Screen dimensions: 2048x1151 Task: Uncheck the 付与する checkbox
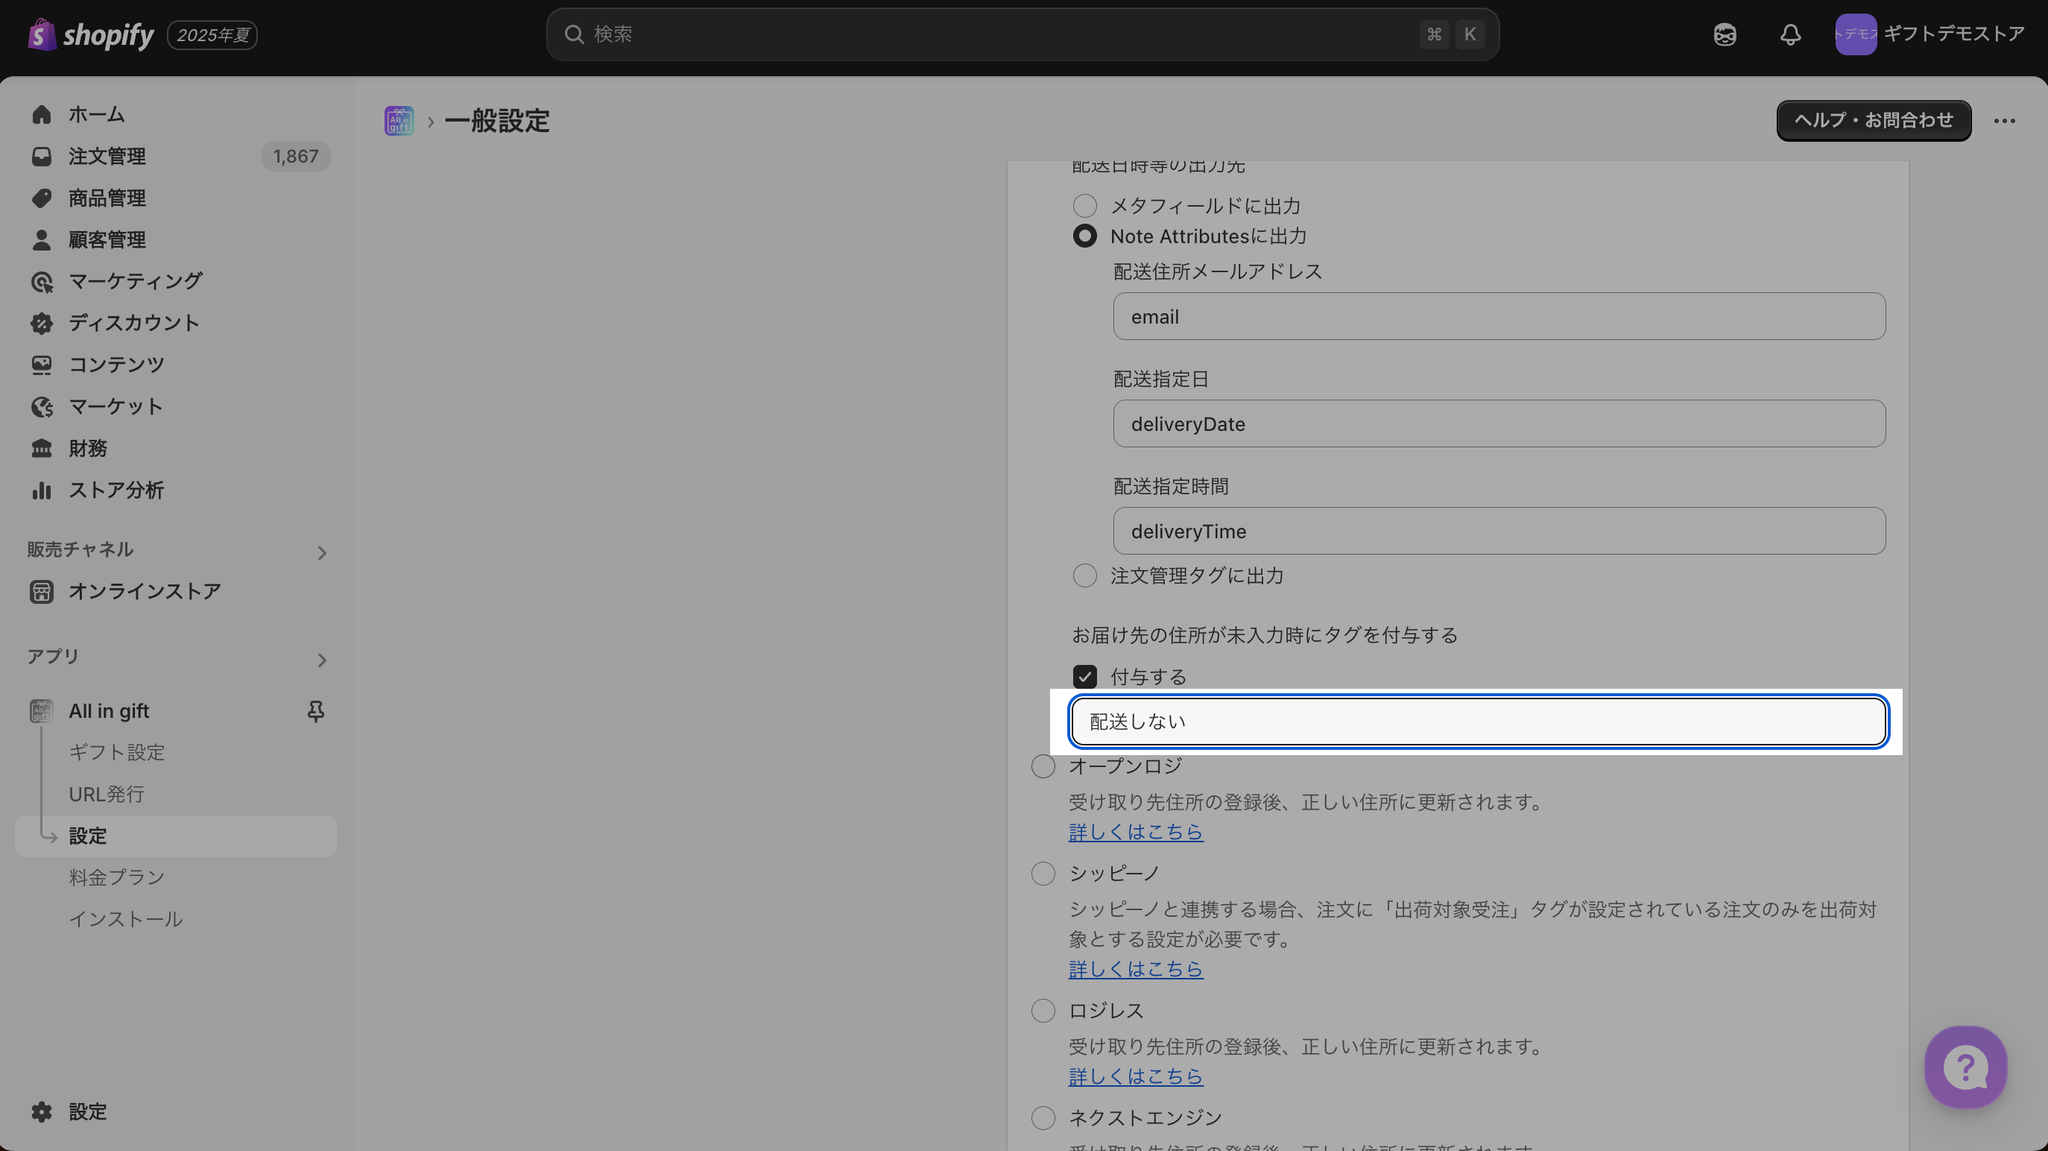pos(1085,677)
